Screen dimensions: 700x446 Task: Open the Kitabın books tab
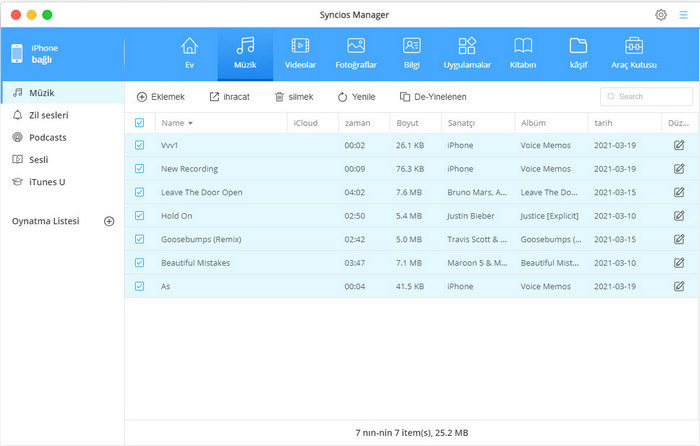(523, 54)
